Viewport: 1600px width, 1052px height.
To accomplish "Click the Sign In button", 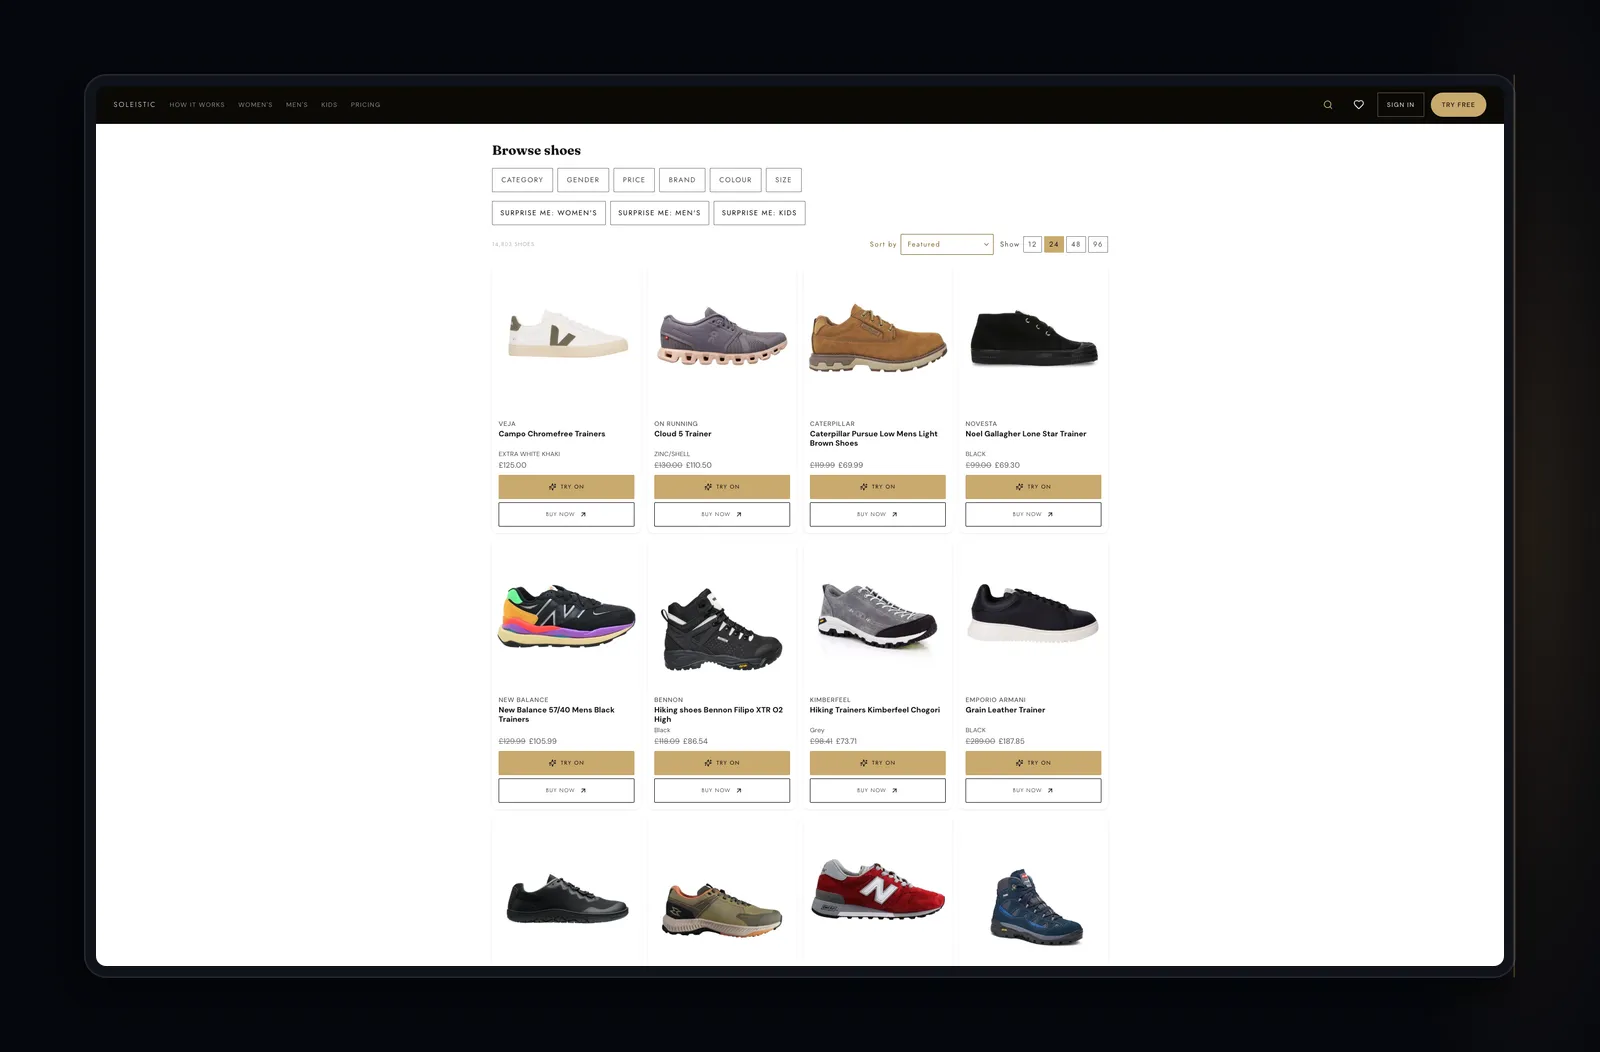I will click(1400, 105).
